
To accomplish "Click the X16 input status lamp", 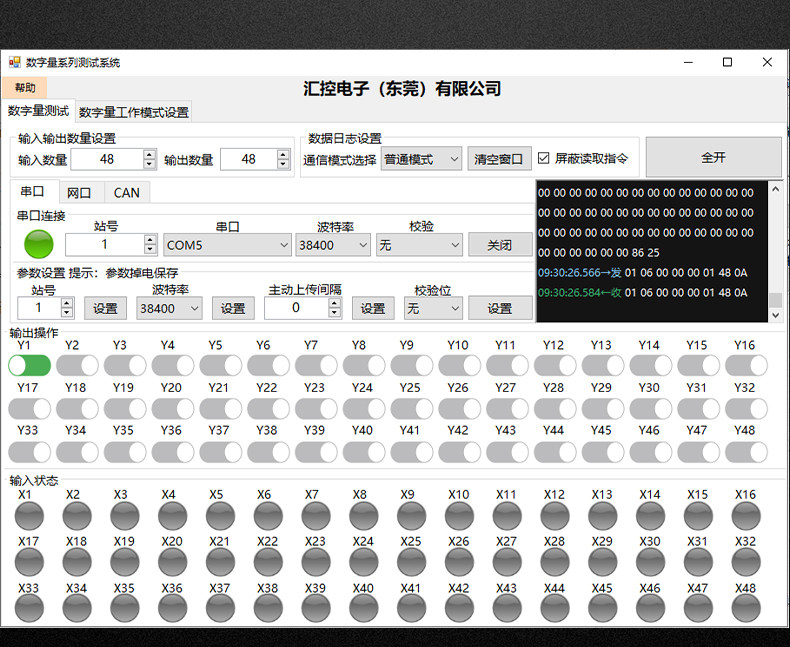I will click(x=746, y=516).
